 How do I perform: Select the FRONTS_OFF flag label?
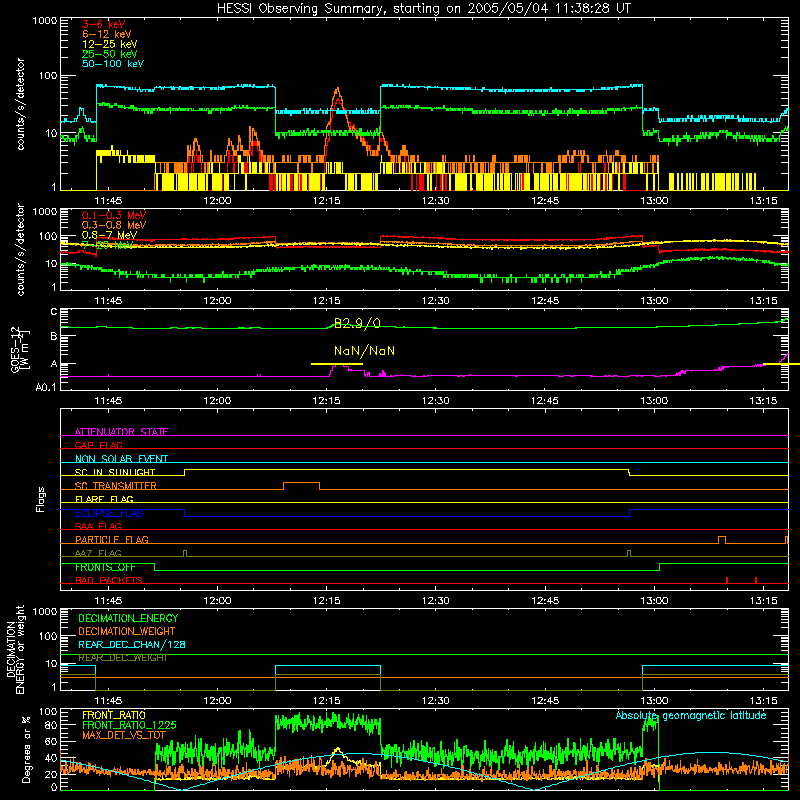click(x=105, y=567)
